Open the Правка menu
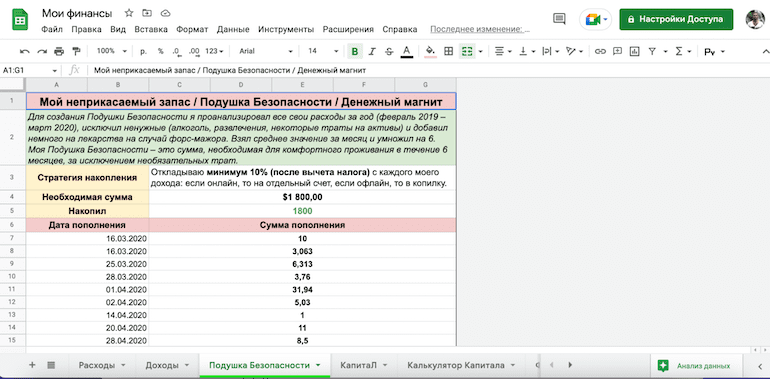Screen dimensions: 770x379 click(x=86, y=29)
